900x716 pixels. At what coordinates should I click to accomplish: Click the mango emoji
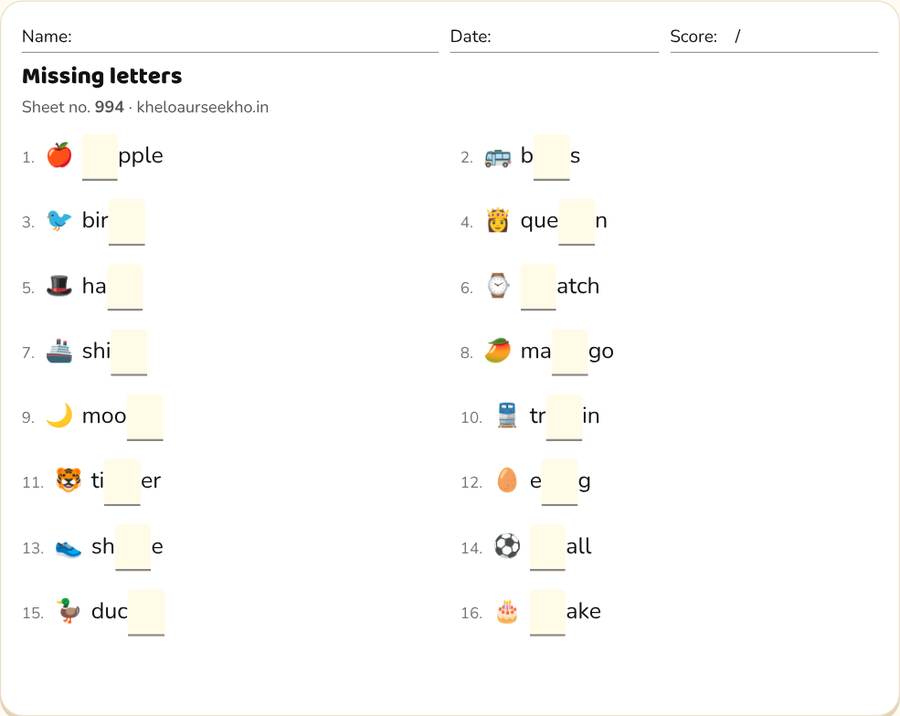498,351
